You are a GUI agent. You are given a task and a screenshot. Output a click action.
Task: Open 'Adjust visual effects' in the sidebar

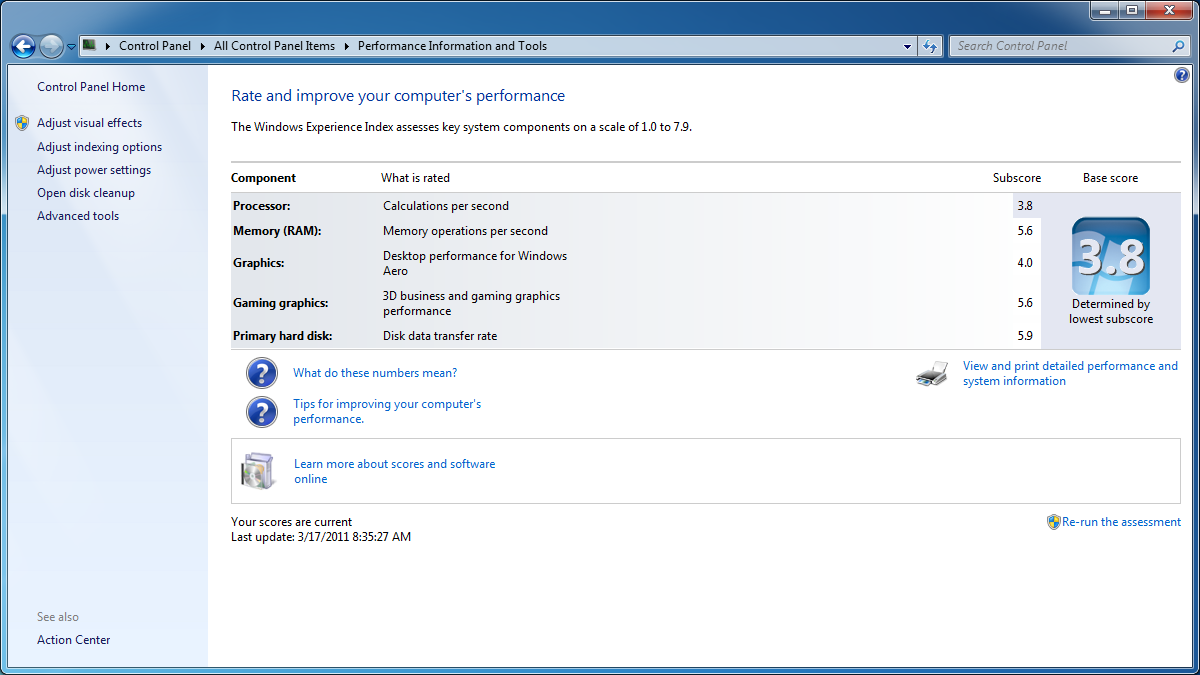click(89, 123)
